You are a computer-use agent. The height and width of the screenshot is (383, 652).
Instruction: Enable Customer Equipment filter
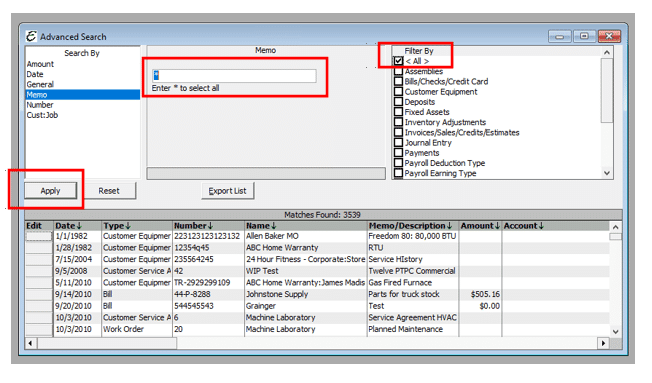point(398,91)
